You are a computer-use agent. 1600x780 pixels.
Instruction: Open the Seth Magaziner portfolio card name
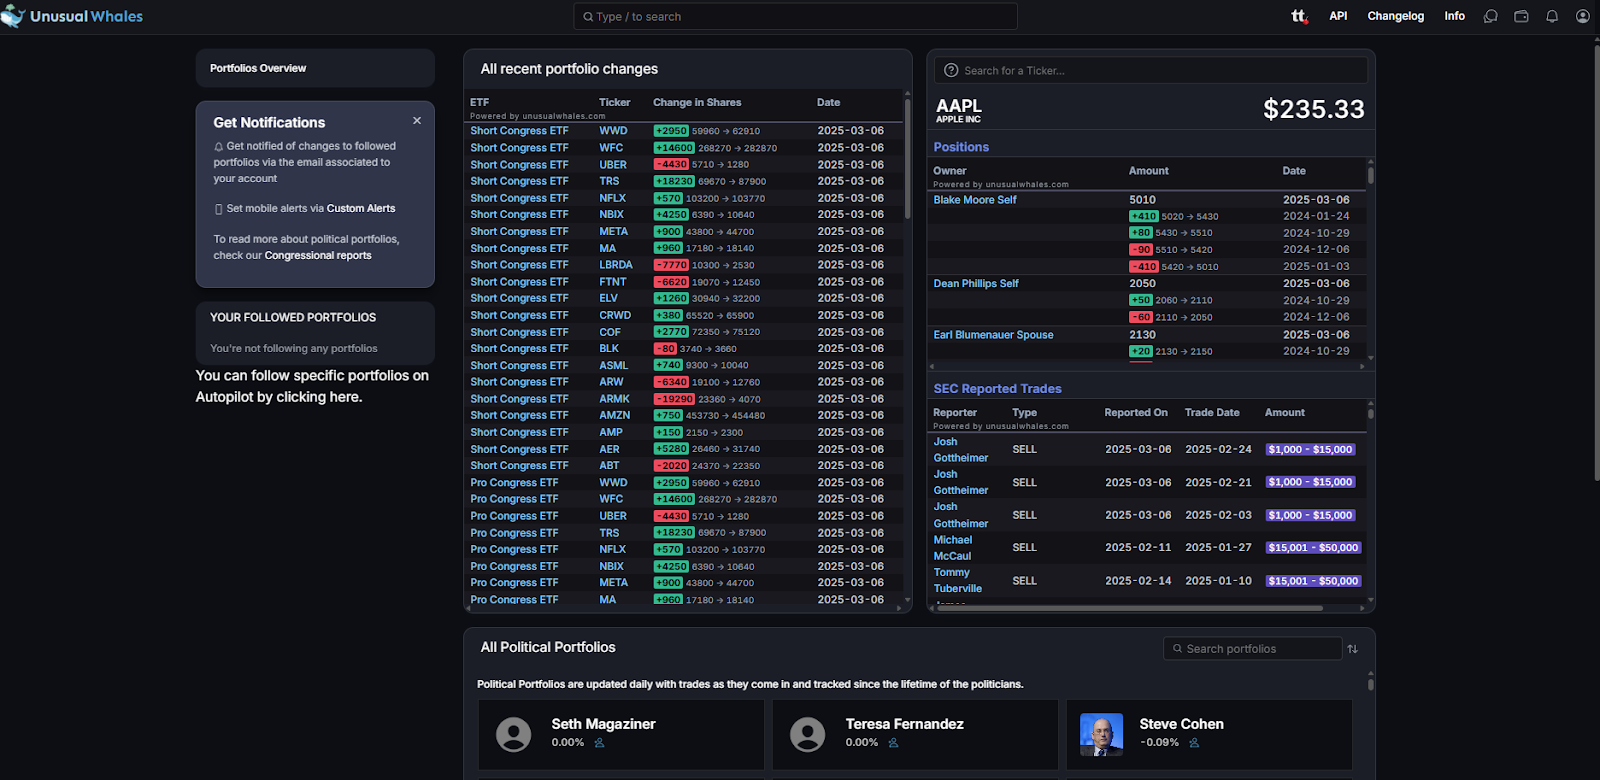click(x=603, y=724)
